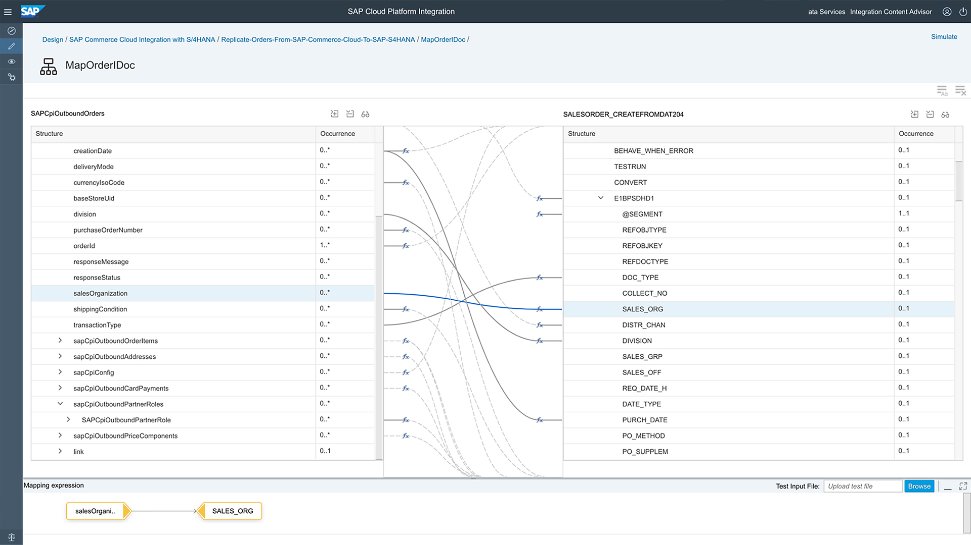
Task: Click the fx icon beside orderId
Action: (406, 246)
